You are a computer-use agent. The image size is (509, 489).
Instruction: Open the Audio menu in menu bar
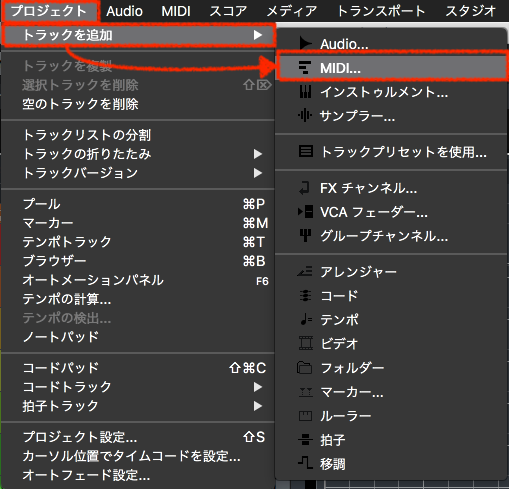coord(125,11)
